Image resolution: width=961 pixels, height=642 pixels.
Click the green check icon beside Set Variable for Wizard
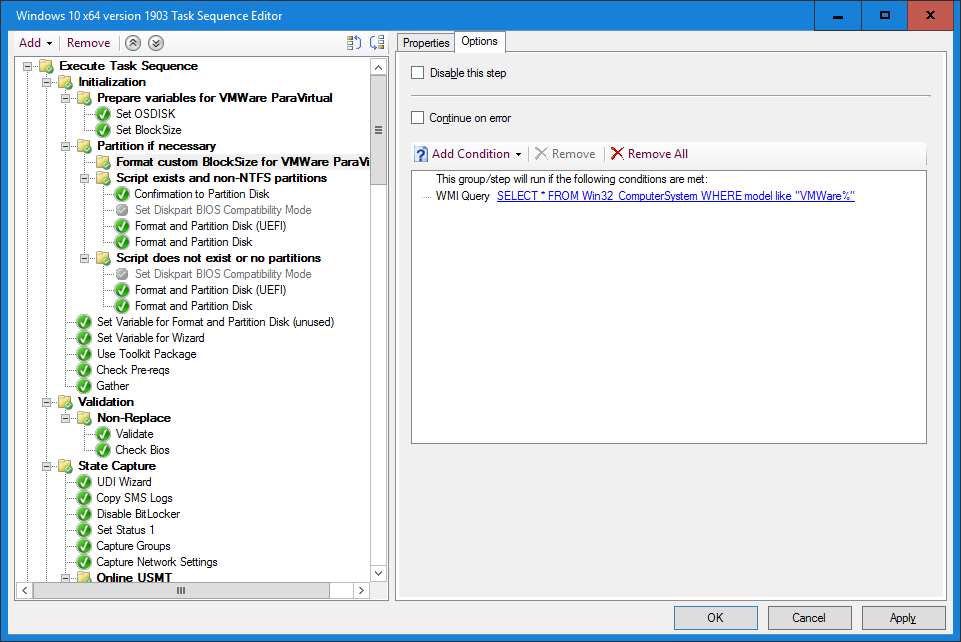(84, 338)
